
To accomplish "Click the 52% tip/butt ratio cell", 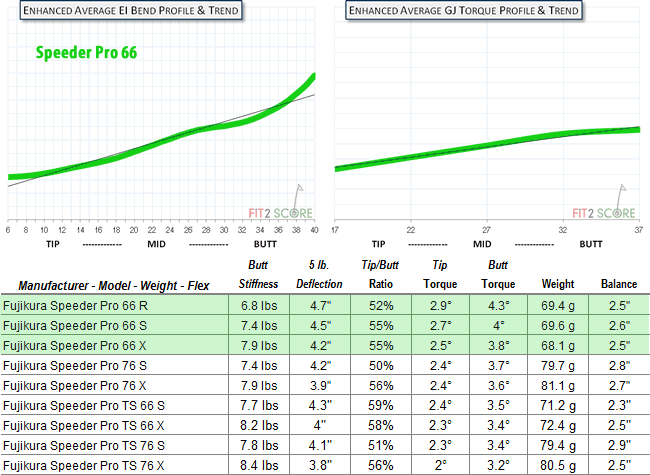I will point(381,305).
